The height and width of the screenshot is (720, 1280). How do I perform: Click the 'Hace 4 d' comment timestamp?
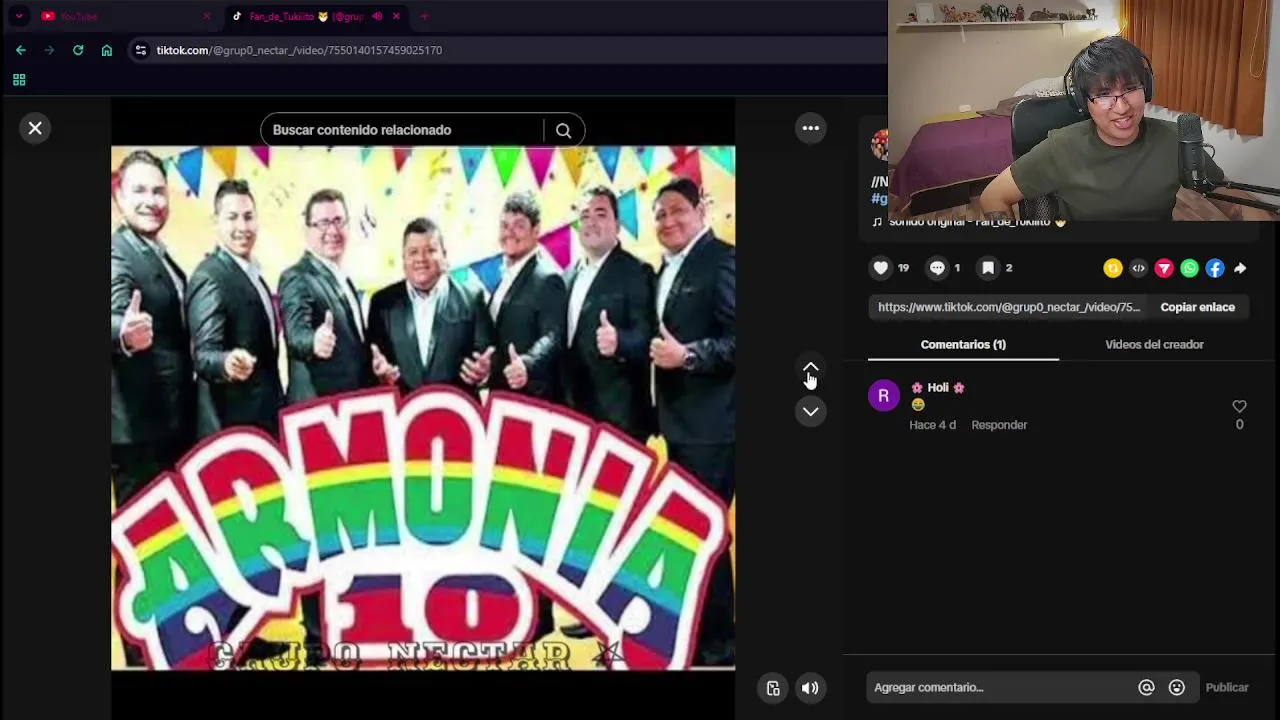click(x=932, y=425)
